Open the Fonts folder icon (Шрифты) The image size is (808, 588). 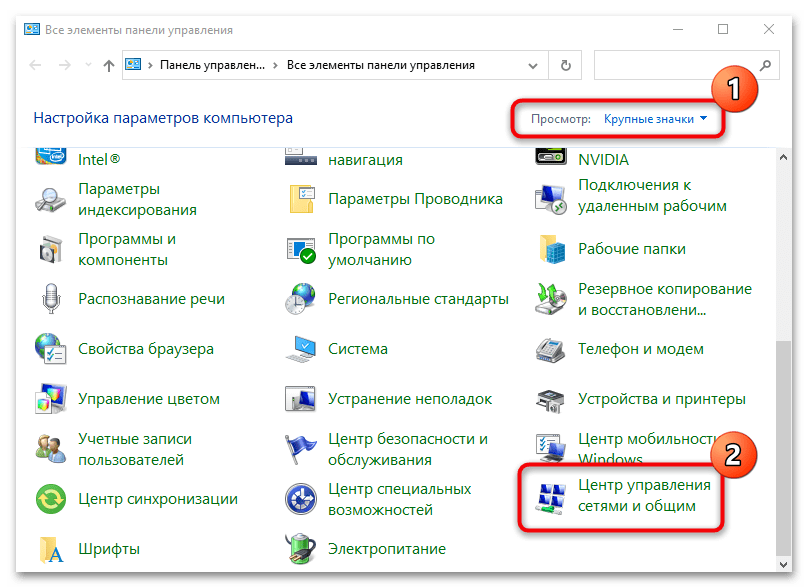pyautogui.click(x=52, y=548)
